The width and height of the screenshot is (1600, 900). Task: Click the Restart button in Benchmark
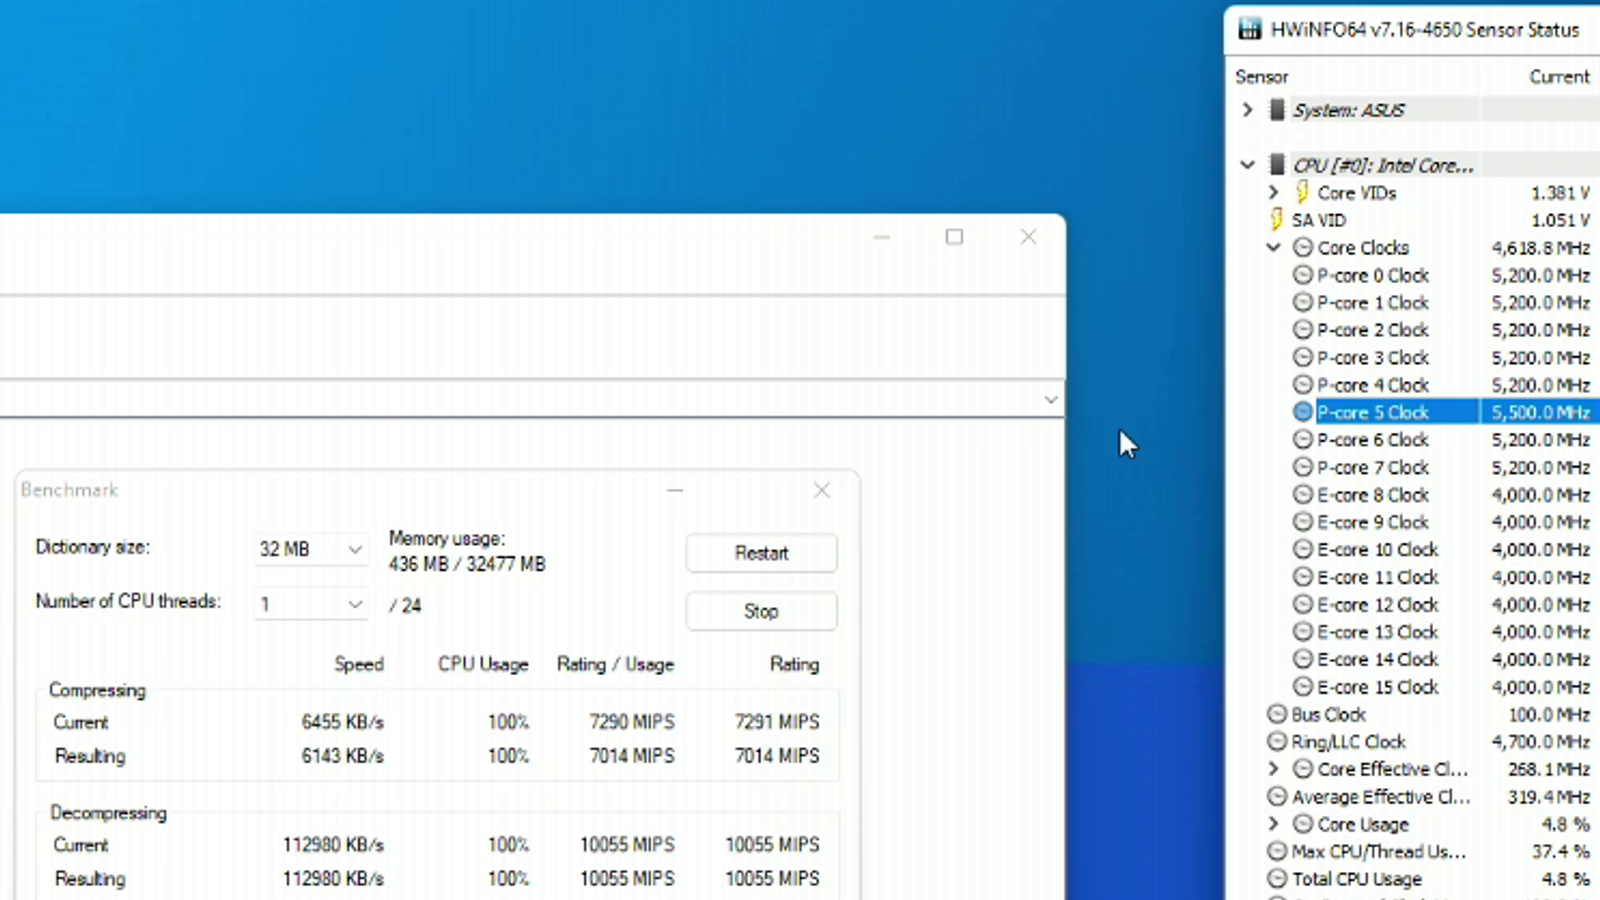pyautogui.click(x=761, y=553)
